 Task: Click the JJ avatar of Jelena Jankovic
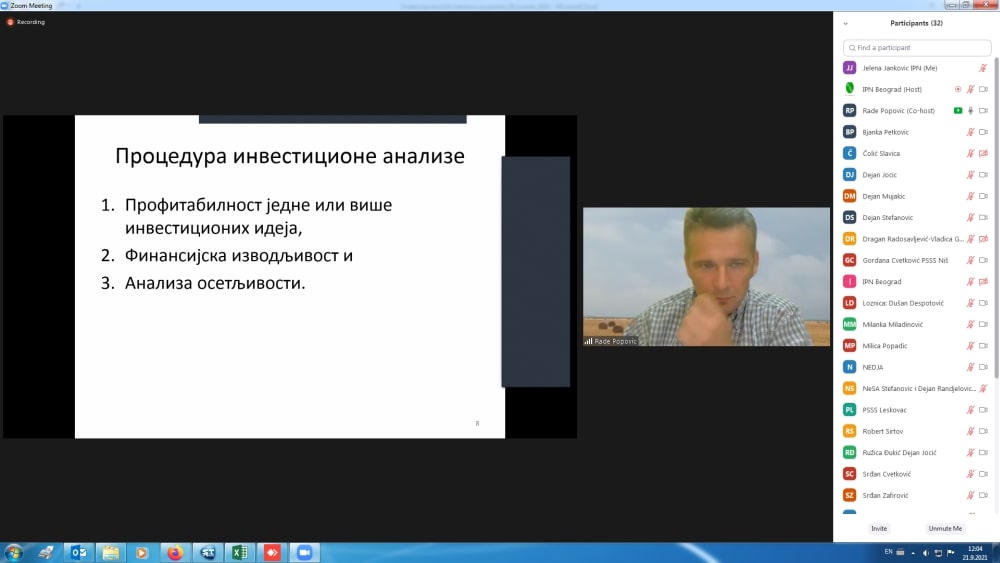(x=849, y=68)
